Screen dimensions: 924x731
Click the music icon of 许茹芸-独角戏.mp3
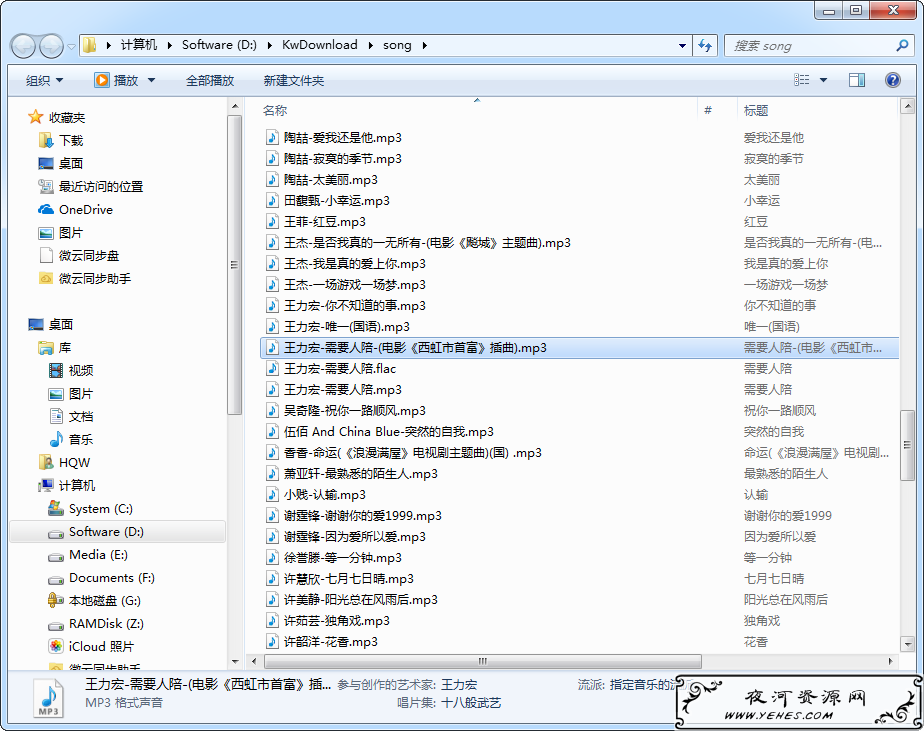tap(272, 621)
